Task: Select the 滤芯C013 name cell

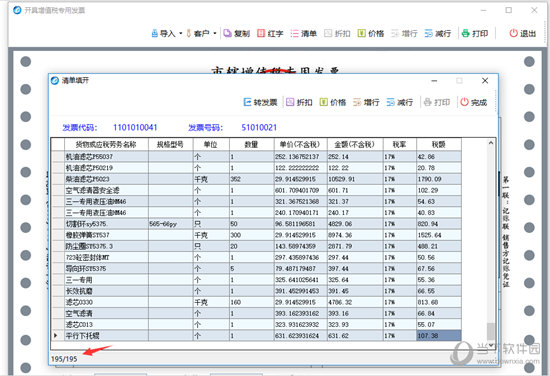Action: [x=106, y=324]
